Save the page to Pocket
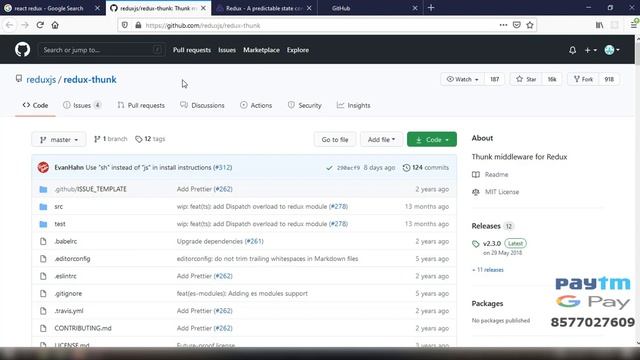640x360 pixels. [x=517, y=25]
